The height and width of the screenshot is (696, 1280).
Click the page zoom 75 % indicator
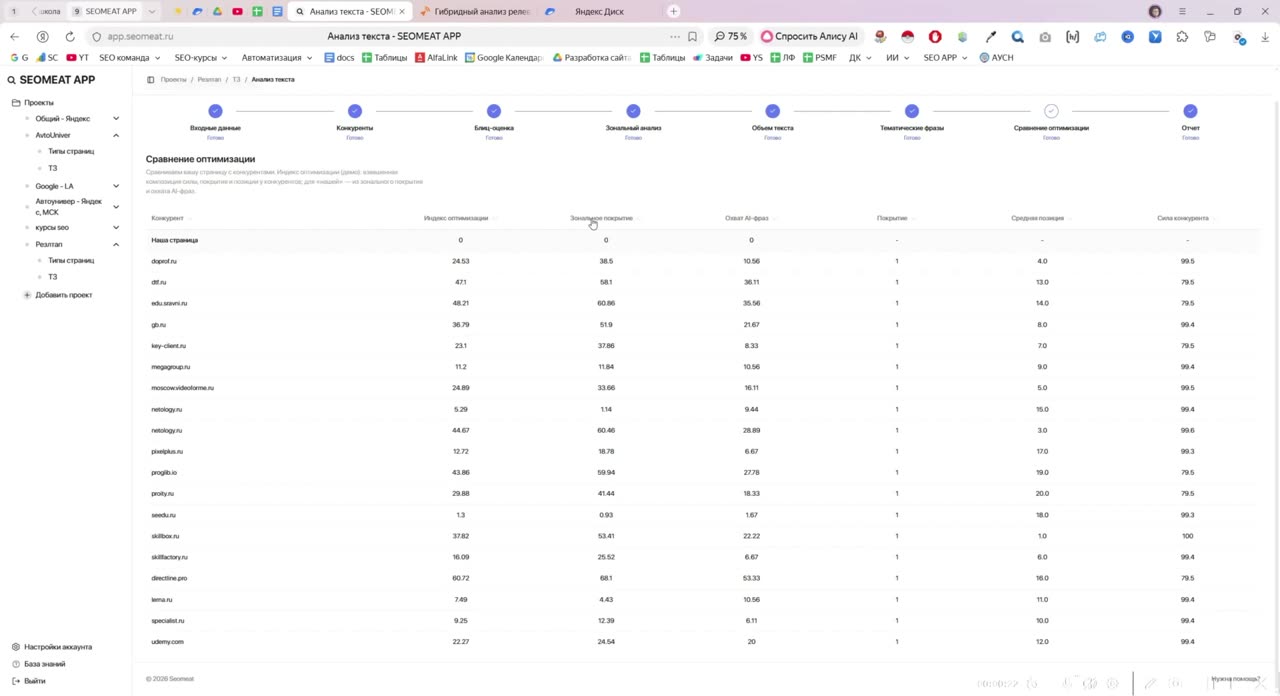tap(731, 36)
